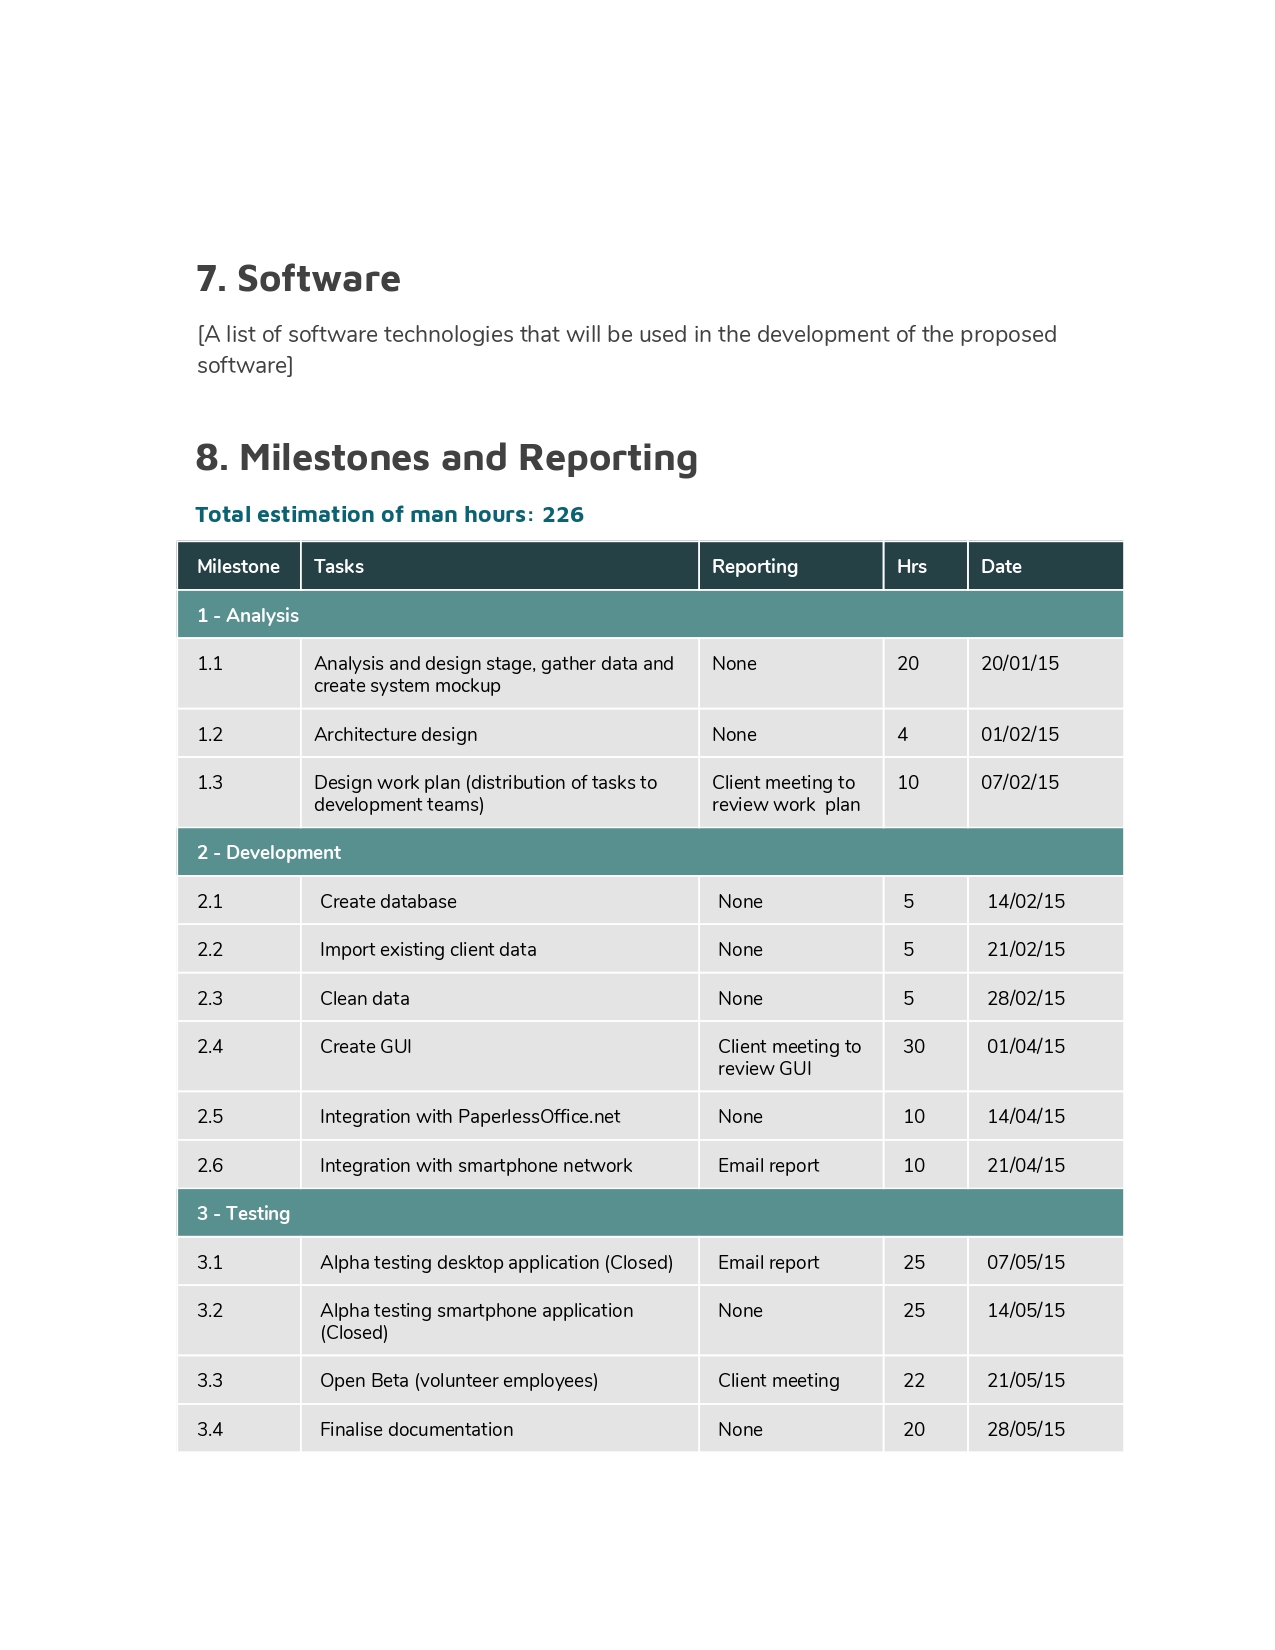Select 'Client meeting' in milestone 3.3 row

click(x=778, y=1380)
